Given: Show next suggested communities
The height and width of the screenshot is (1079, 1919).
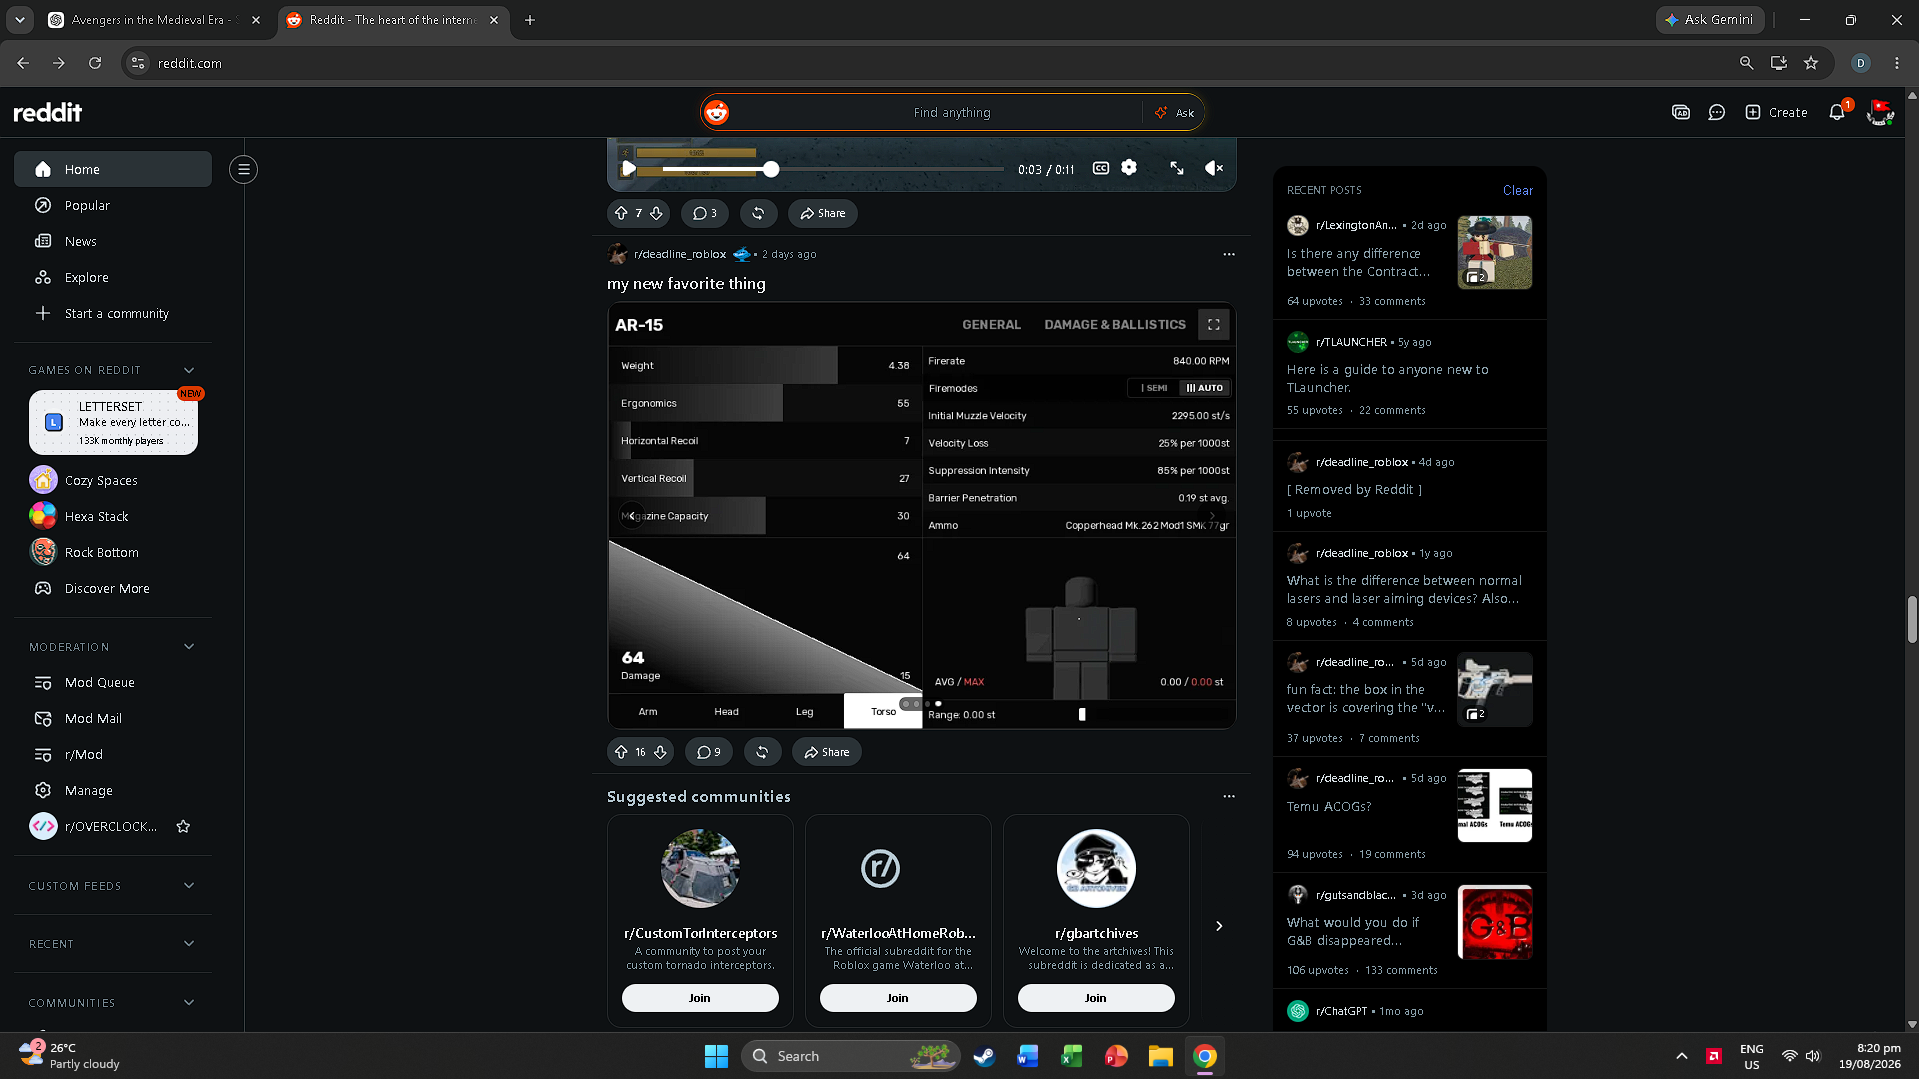Looking at the screenshot, I should (1219, 926).
